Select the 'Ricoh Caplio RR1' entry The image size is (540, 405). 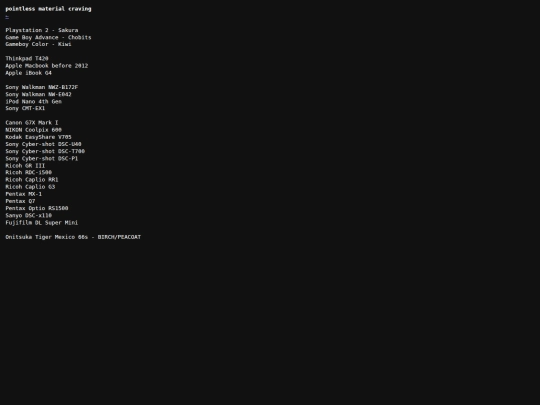(x=32, y=179)
